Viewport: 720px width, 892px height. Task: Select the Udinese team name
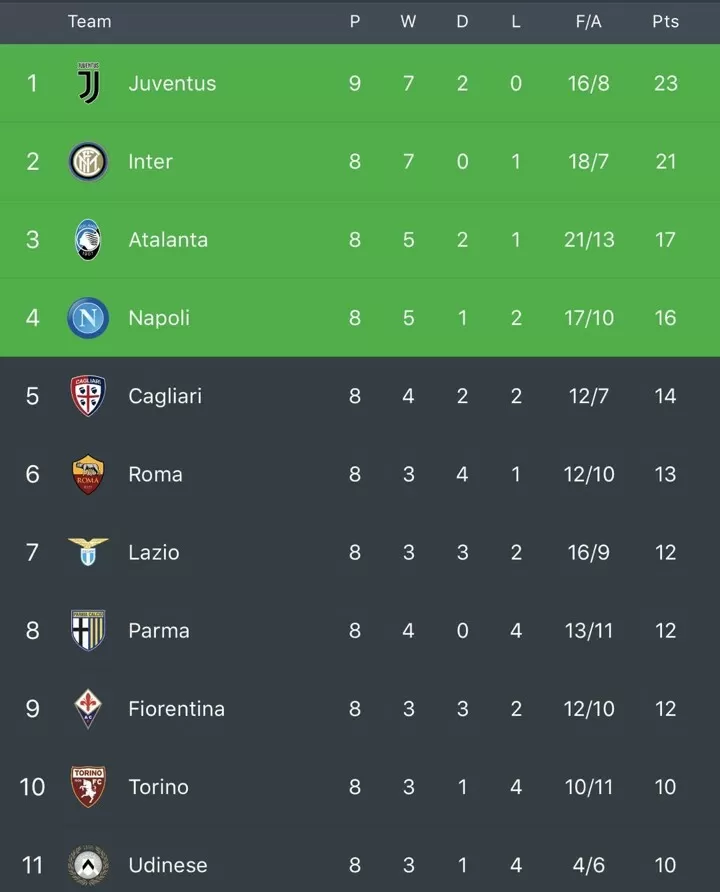pos(168,865)
